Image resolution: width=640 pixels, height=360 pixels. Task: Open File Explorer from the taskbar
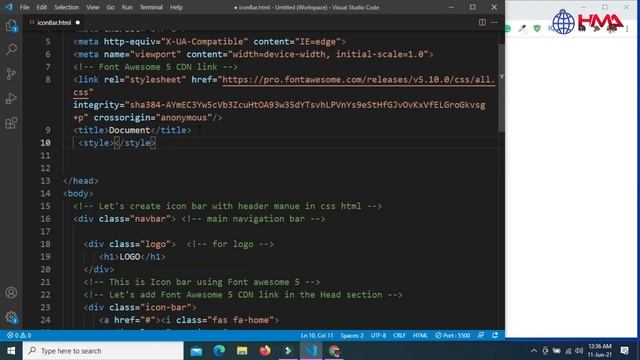click(242, 351)
